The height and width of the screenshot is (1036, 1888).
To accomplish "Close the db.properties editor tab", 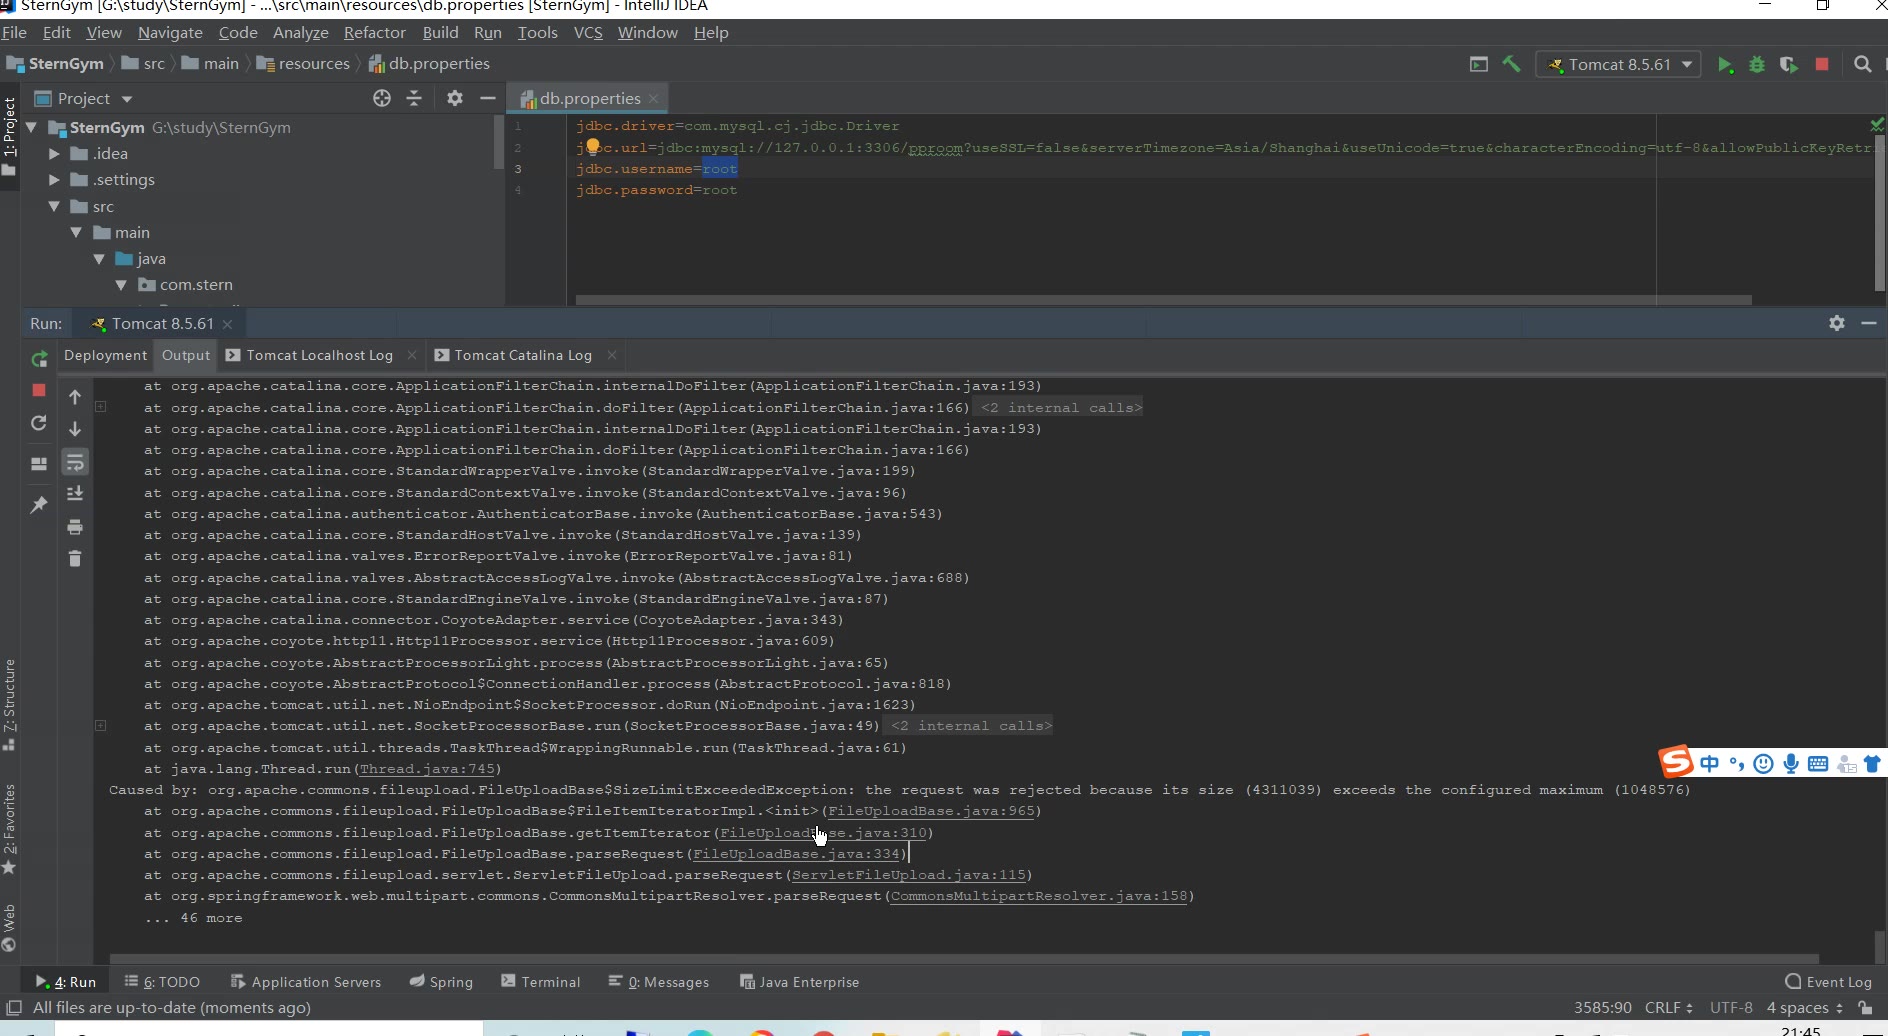I will [x=653, y=98].
